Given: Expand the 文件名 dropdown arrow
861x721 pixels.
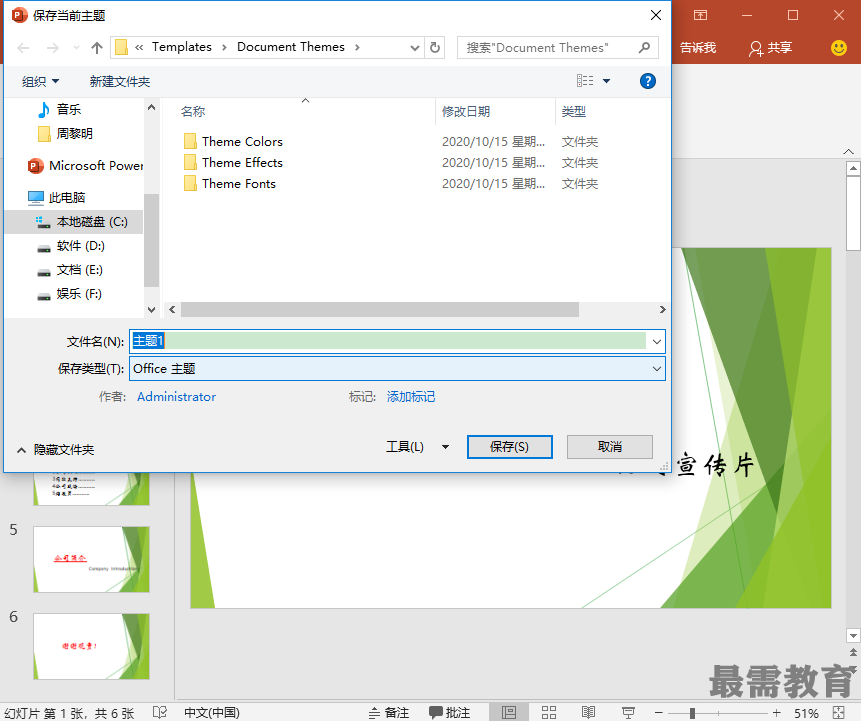Looking at the screenshot, I should (x=657, y=342).
